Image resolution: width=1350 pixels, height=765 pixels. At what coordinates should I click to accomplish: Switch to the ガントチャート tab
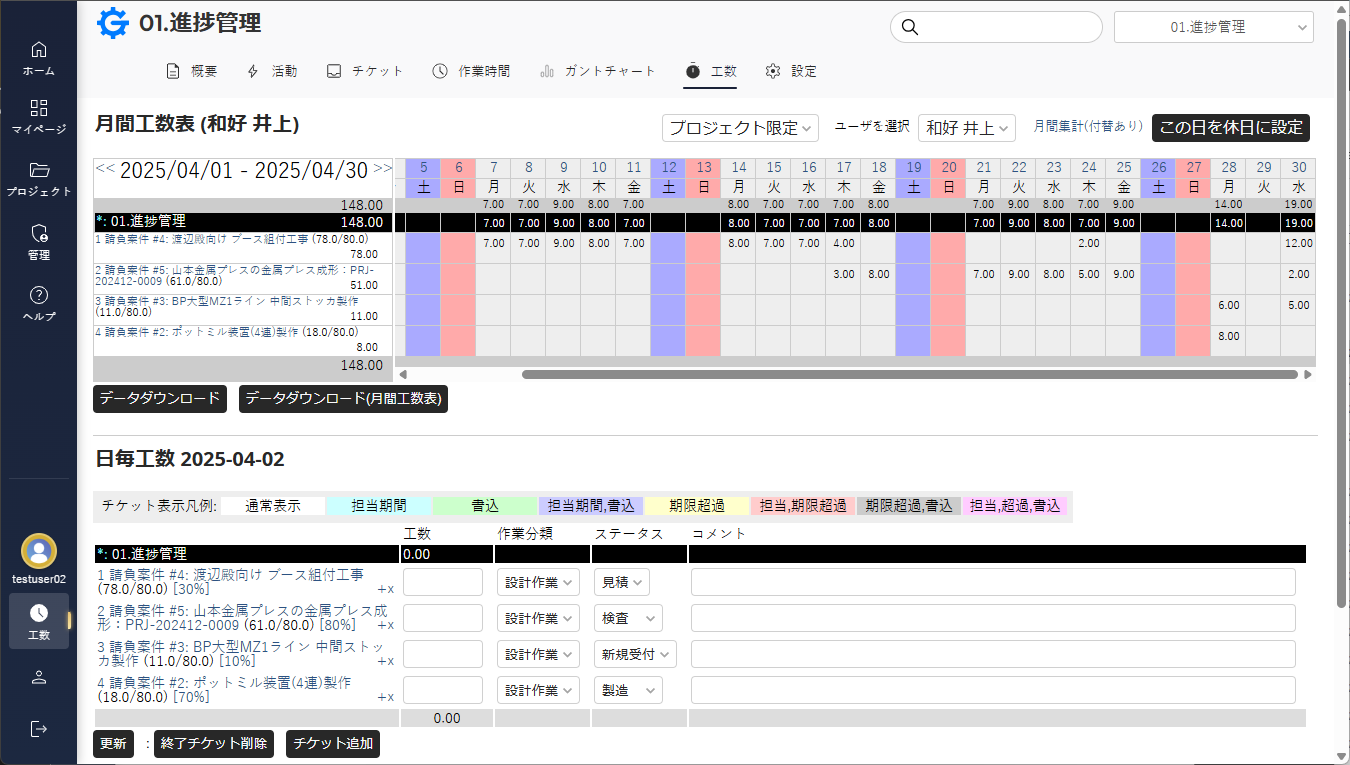tap(598, 71)
